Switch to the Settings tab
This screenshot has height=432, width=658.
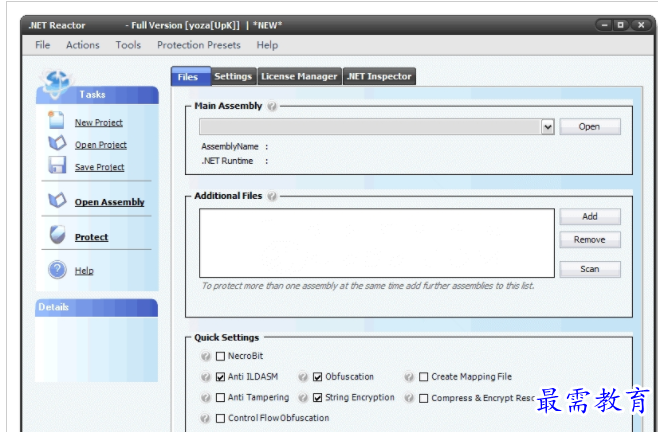coord(233,76)
